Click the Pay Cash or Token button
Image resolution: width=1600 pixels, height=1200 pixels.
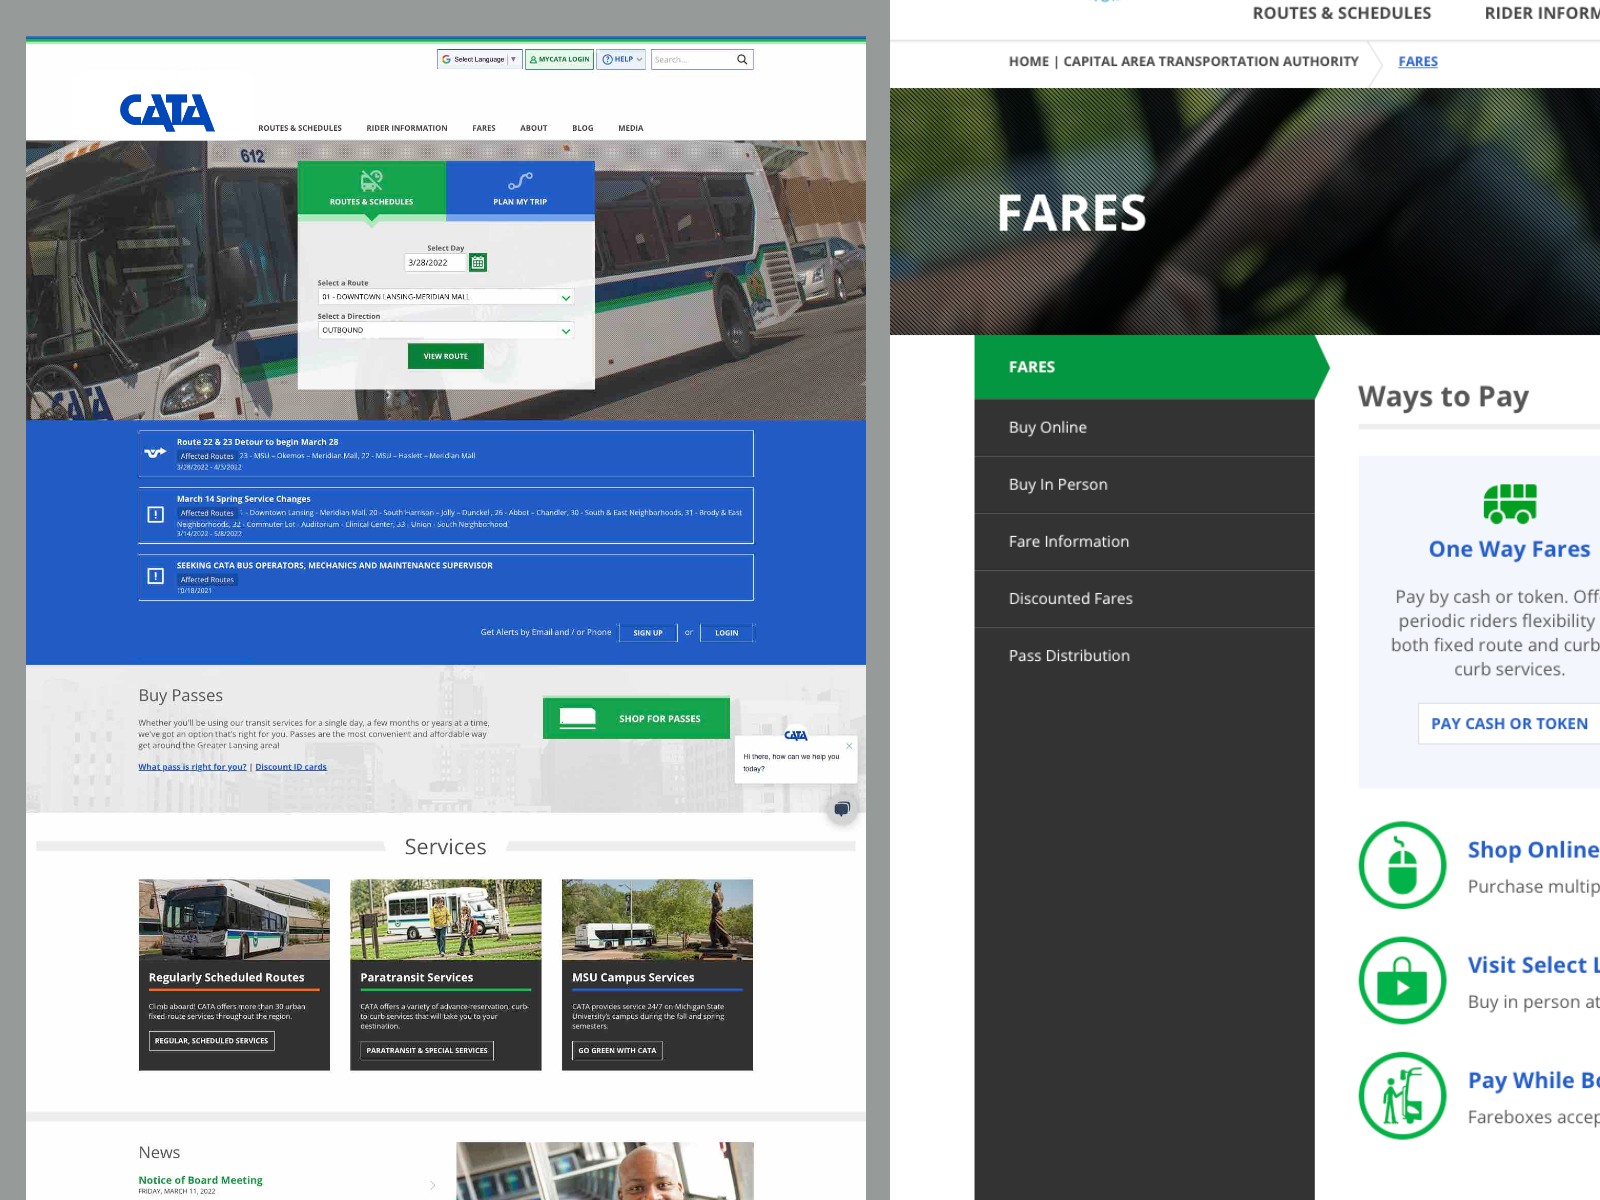tap(1509, 723)
